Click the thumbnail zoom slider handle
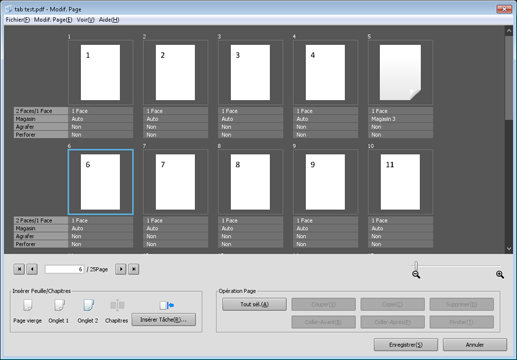 coord(416,265)
